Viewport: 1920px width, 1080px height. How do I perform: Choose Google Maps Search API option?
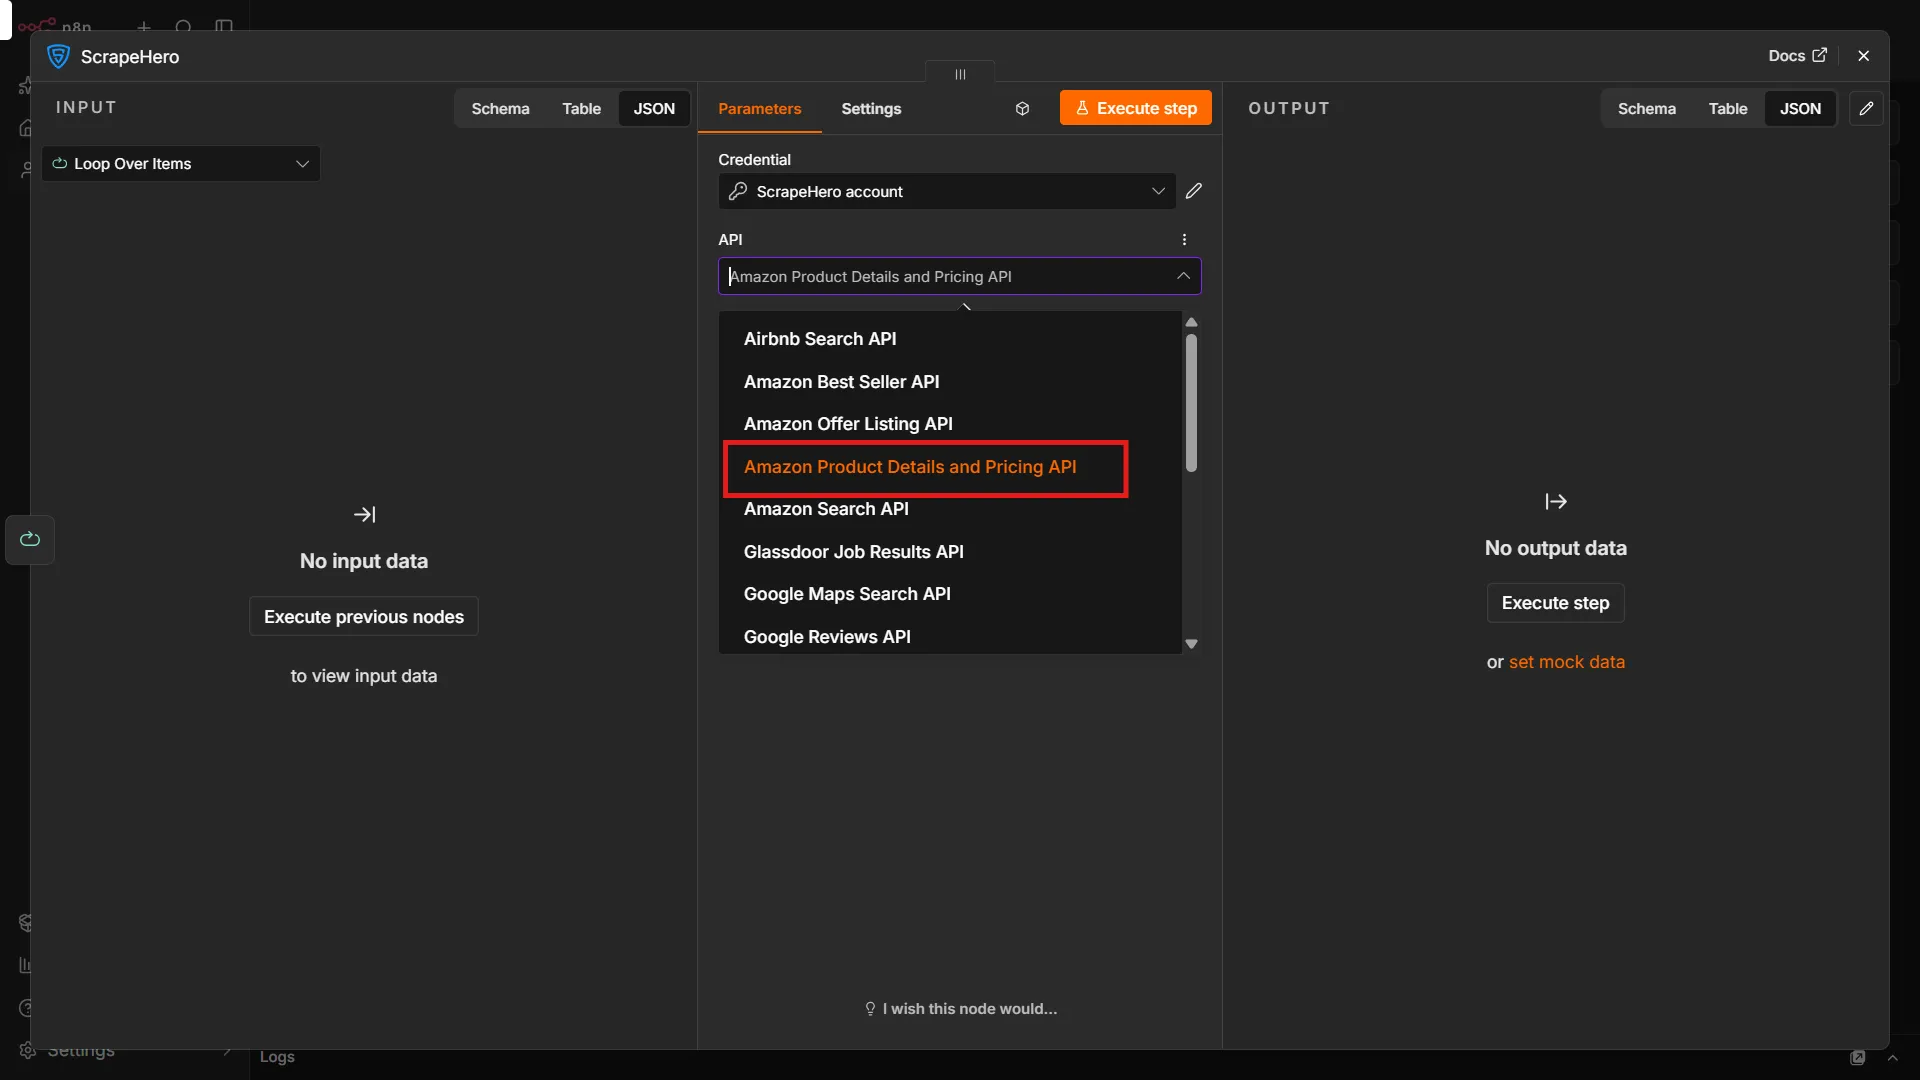tap(950, 594)
